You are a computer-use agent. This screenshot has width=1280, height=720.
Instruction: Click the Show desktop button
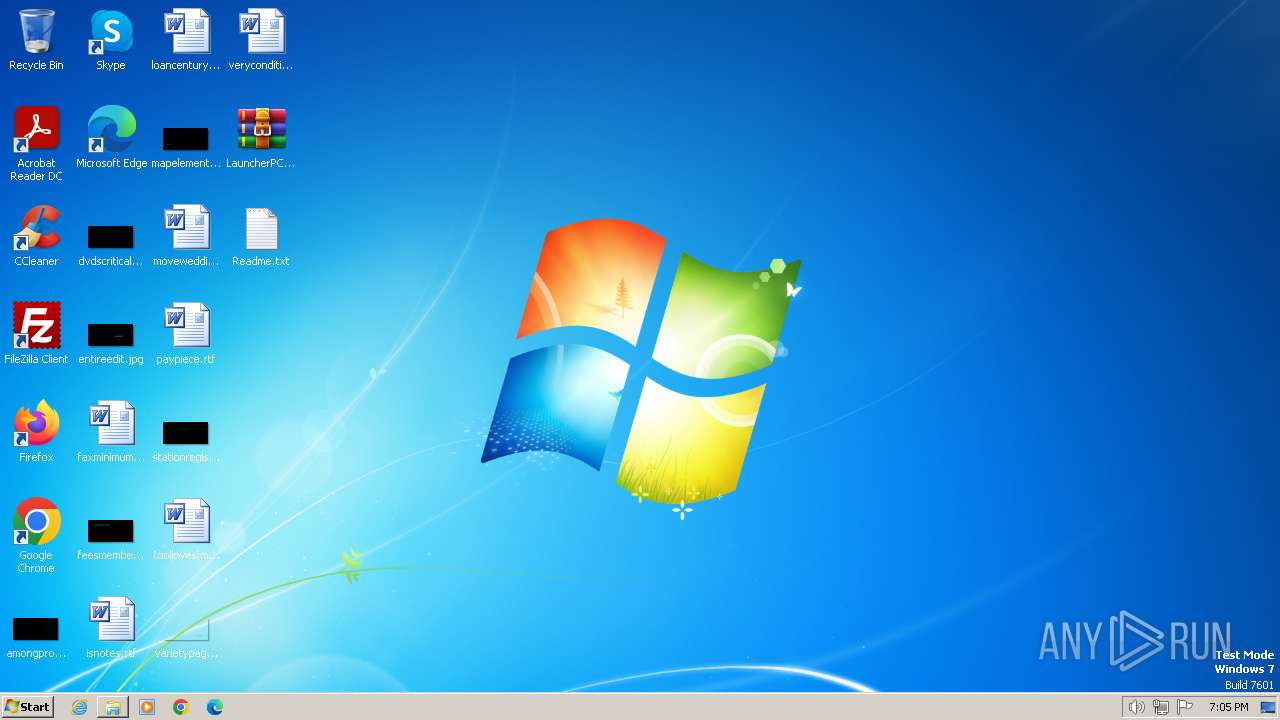coord(1268,707)
